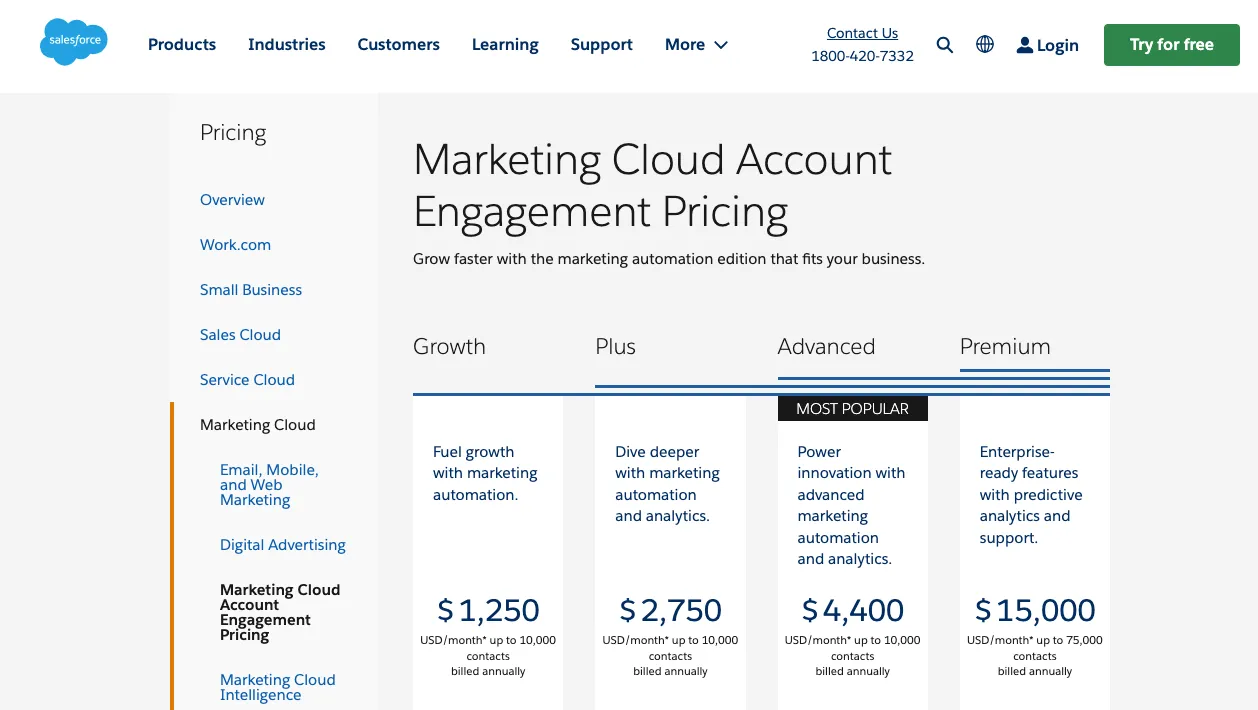Open Digital Advertising pricing link
Screen dimensions: 1258x710
click(x=283, y=545)
